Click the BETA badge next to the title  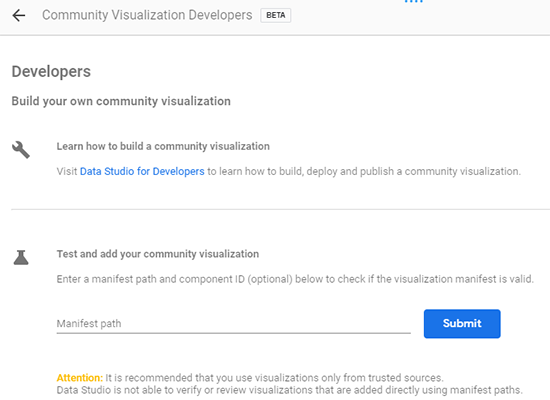point(276,15)
